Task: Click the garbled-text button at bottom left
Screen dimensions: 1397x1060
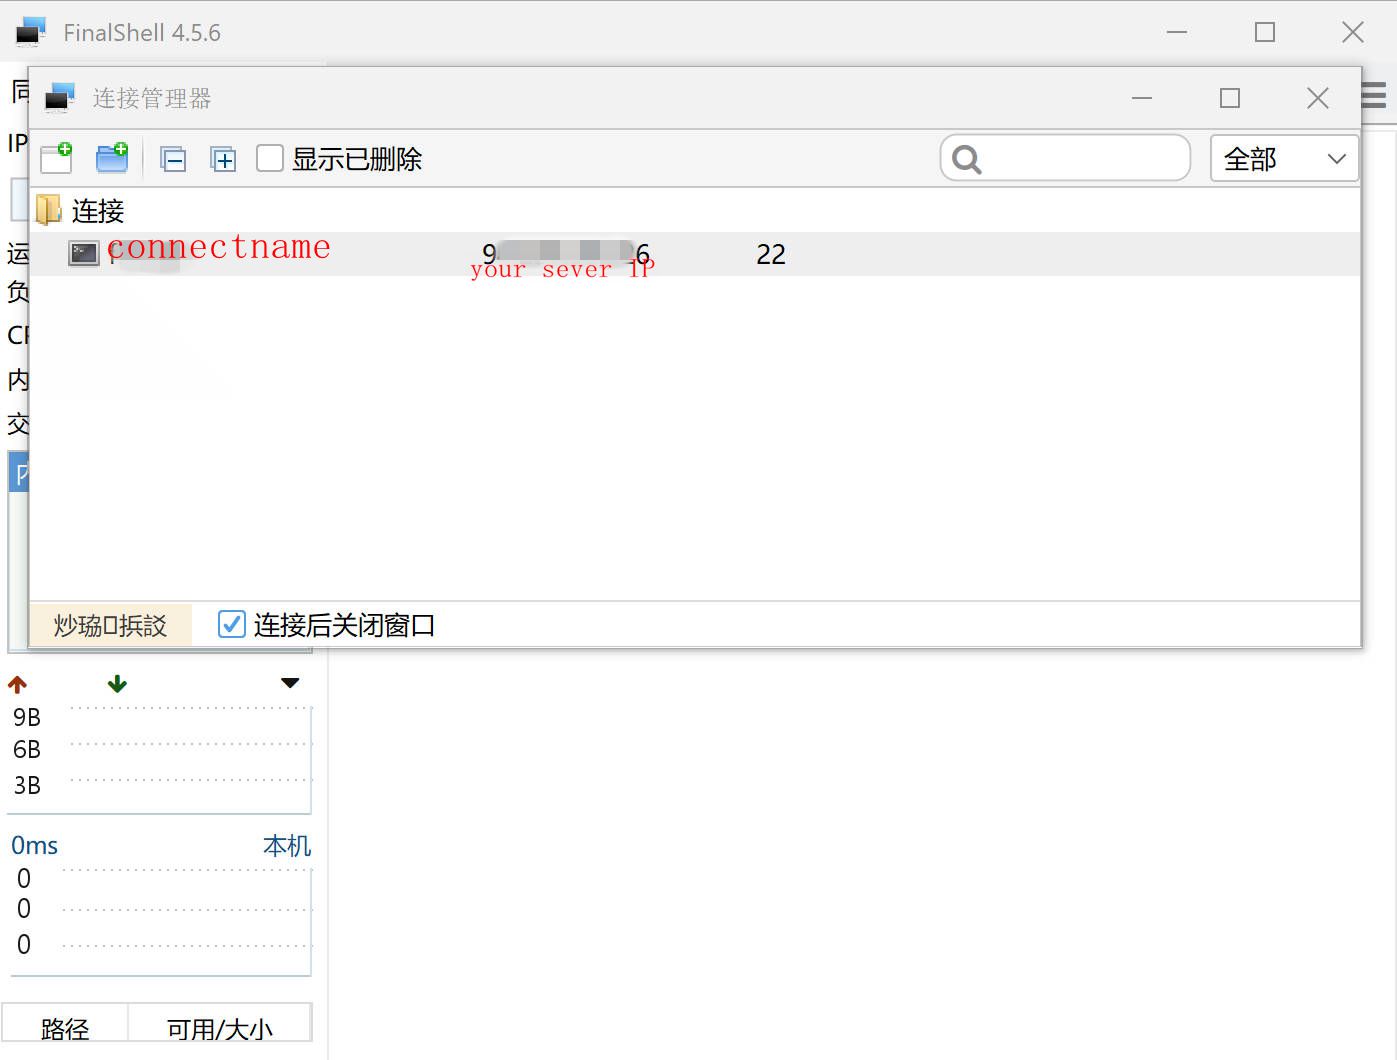Action: click(110, 625)
